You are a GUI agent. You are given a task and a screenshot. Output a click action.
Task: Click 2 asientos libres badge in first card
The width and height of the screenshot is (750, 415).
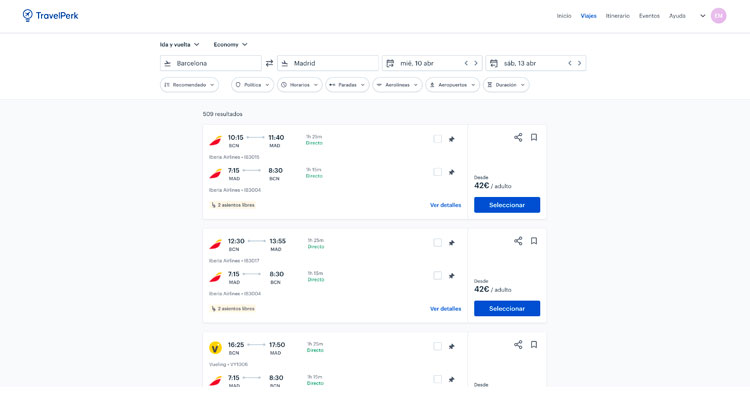pyautogui.click(x=233, y=205)
